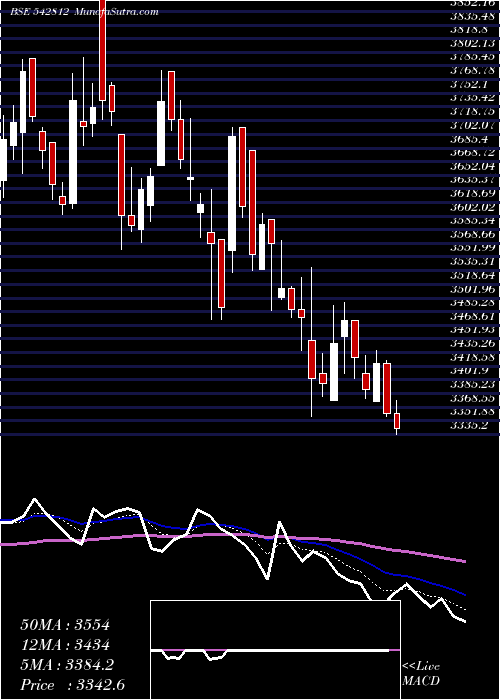This screenshot has height=700, width=500.
Task: Select the Price : 3342.6 value
Action: (72, 685)
